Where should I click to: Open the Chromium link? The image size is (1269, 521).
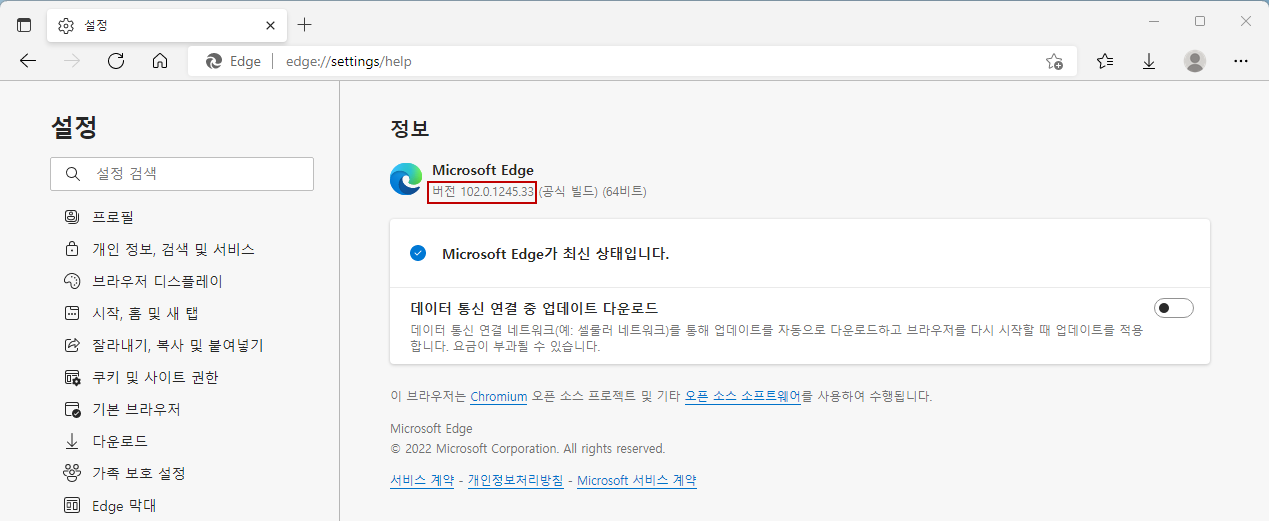(498, 396)
